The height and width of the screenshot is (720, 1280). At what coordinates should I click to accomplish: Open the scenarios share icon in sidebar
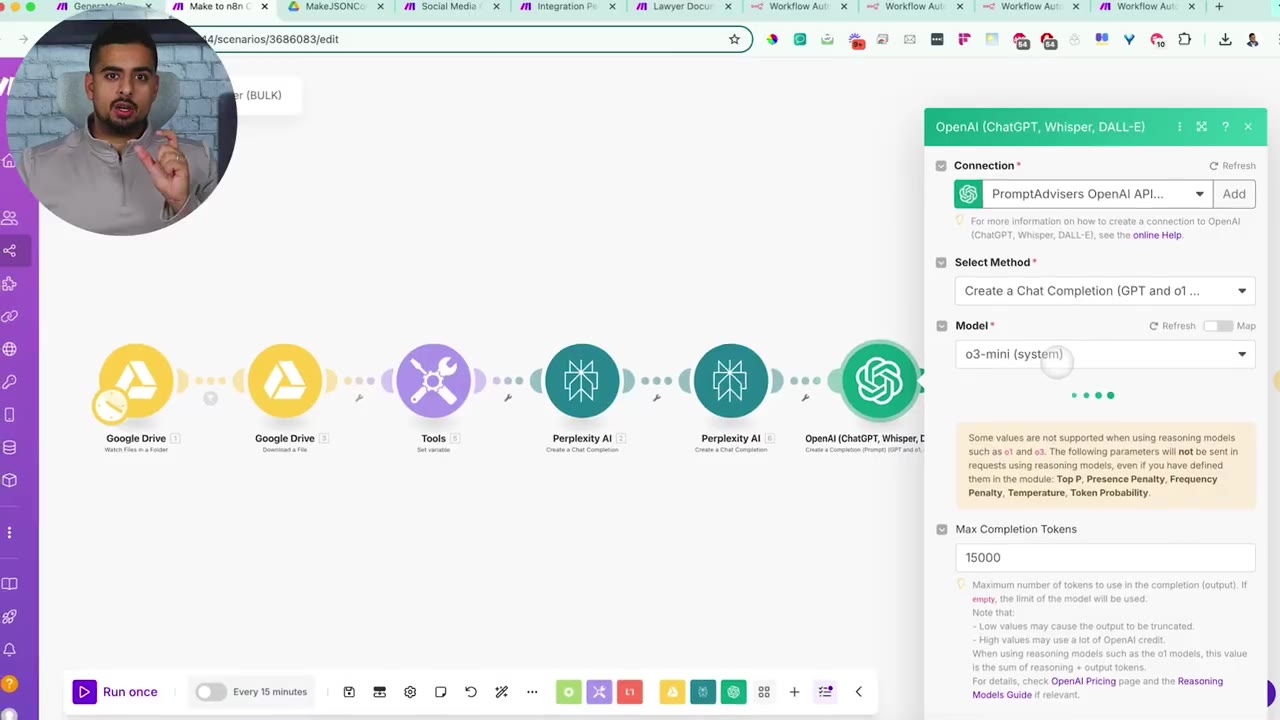[10, 251]
